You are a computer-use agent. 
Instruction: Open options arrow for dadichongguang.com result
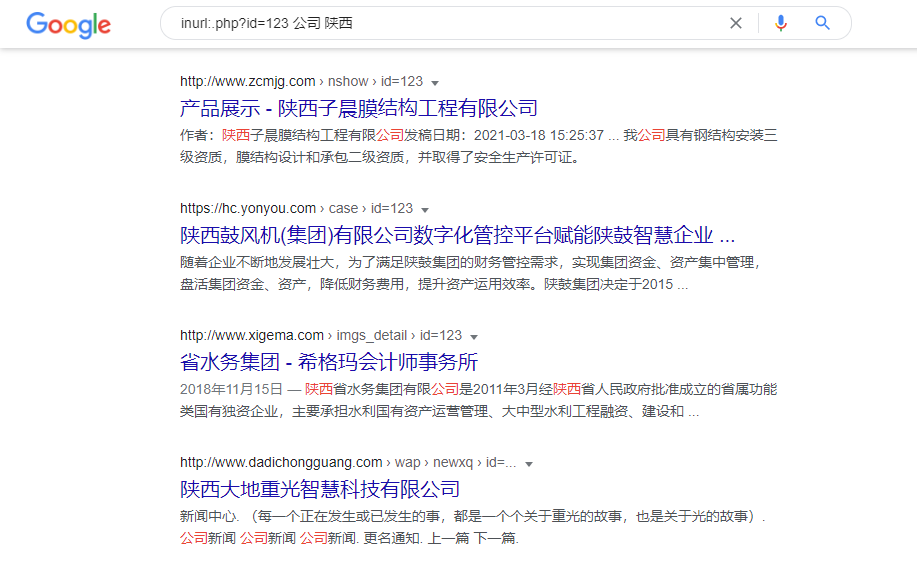[529, 464]
